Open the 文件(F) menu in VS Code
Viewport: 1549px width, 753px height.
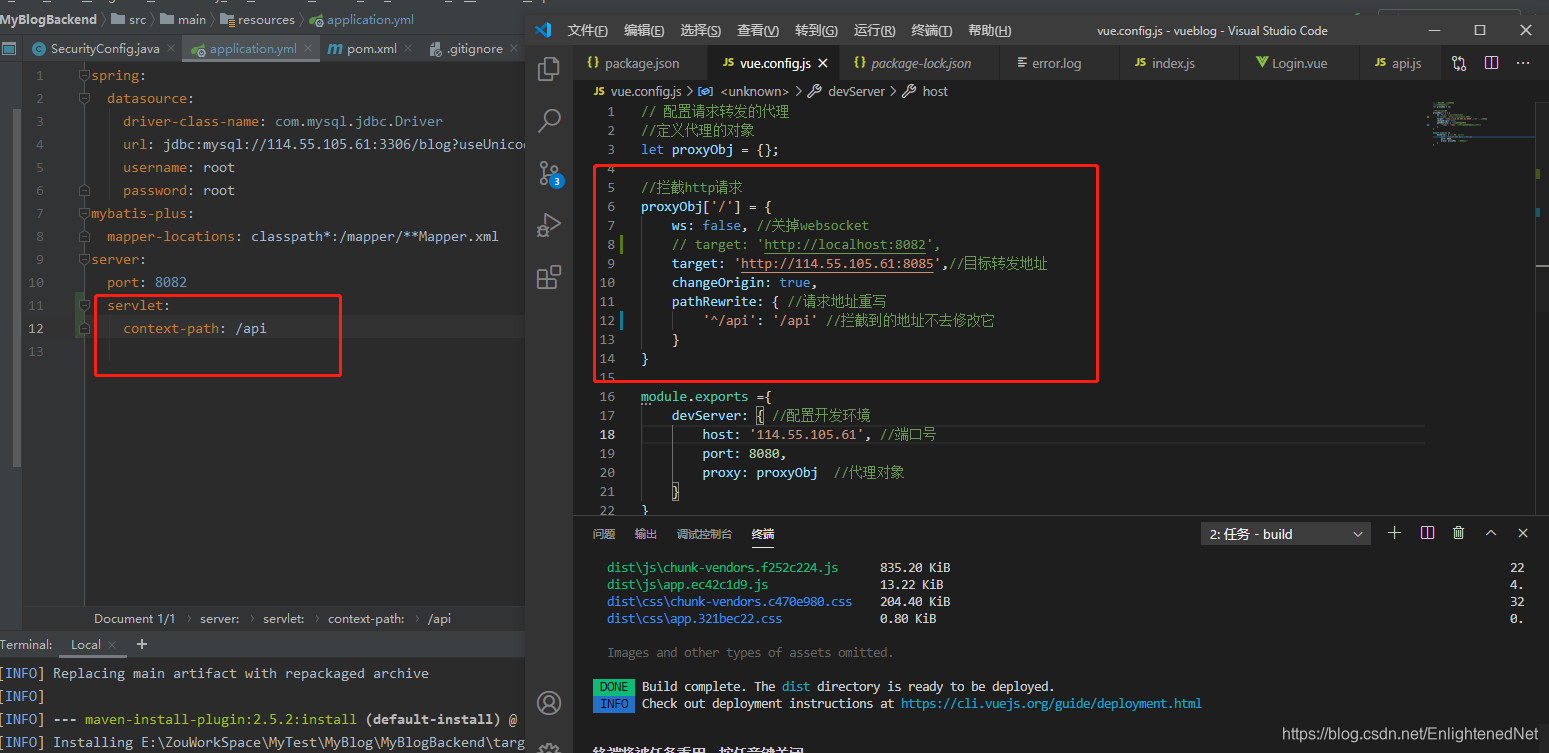click(588, 31)
